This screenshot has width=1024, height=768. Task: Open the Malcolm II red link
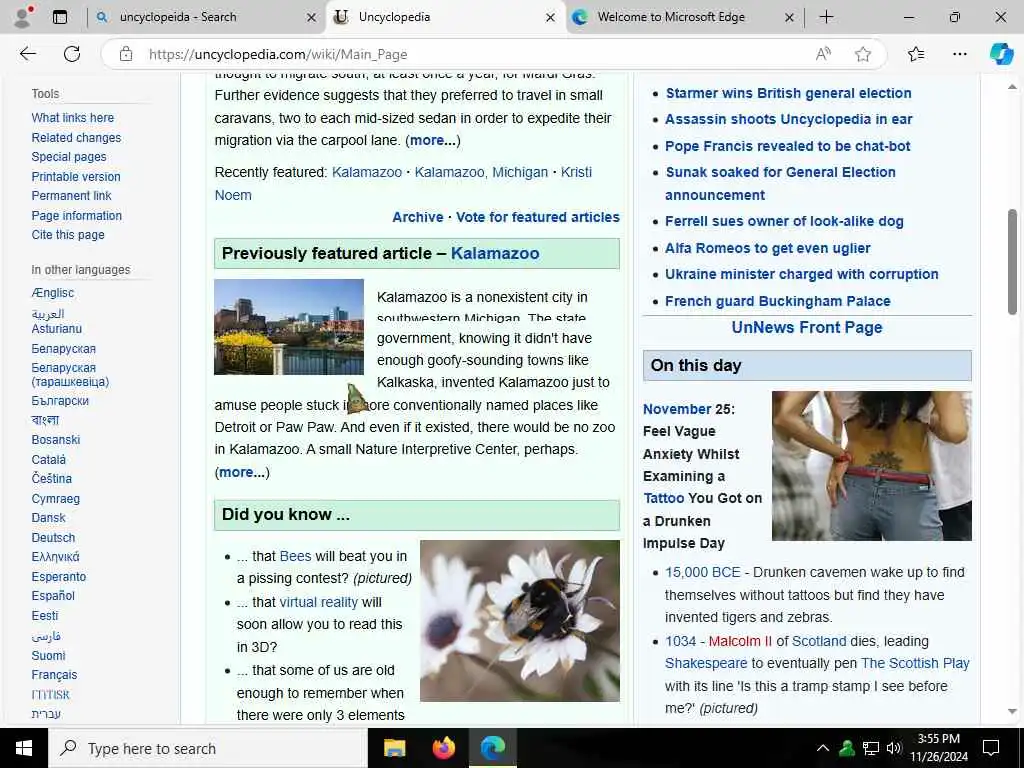point(740,641)
